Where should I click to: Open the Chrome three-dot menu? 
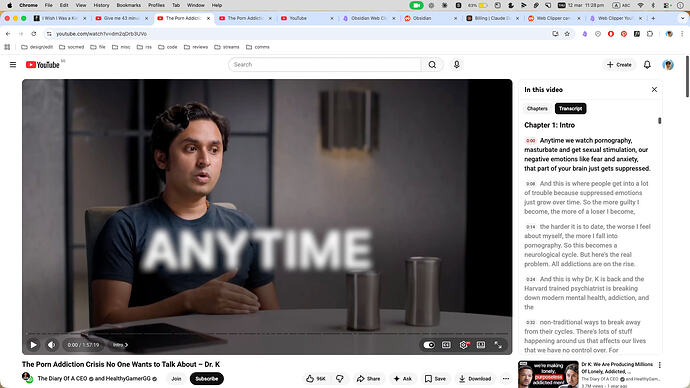click(x=682, y=34)
